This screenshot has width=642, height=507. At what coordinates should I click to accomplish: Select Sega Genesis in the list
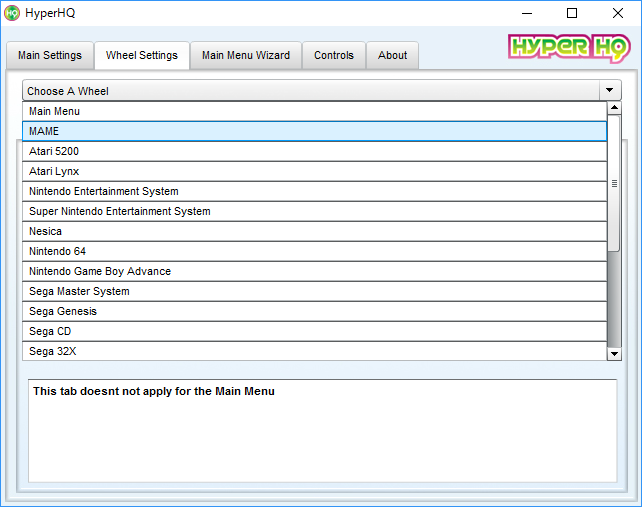314,312
